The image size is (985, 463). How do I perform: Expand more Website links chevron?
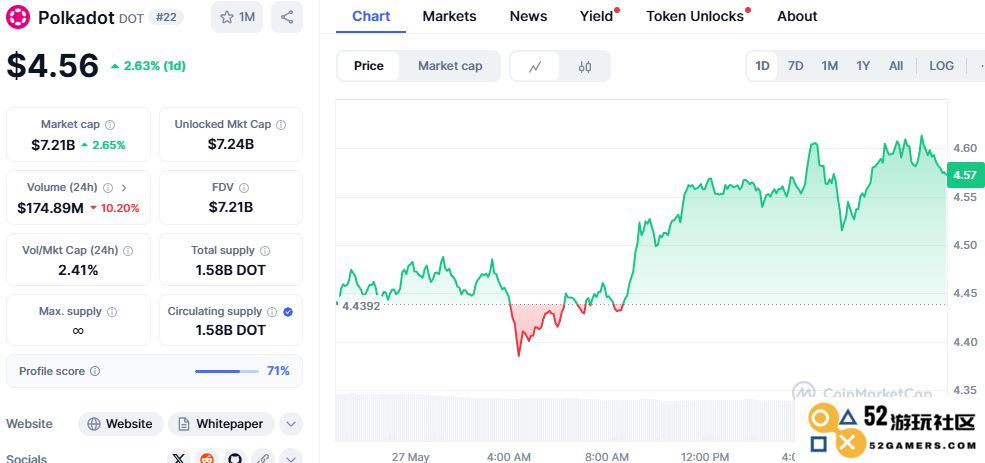[x=290, y=424]
